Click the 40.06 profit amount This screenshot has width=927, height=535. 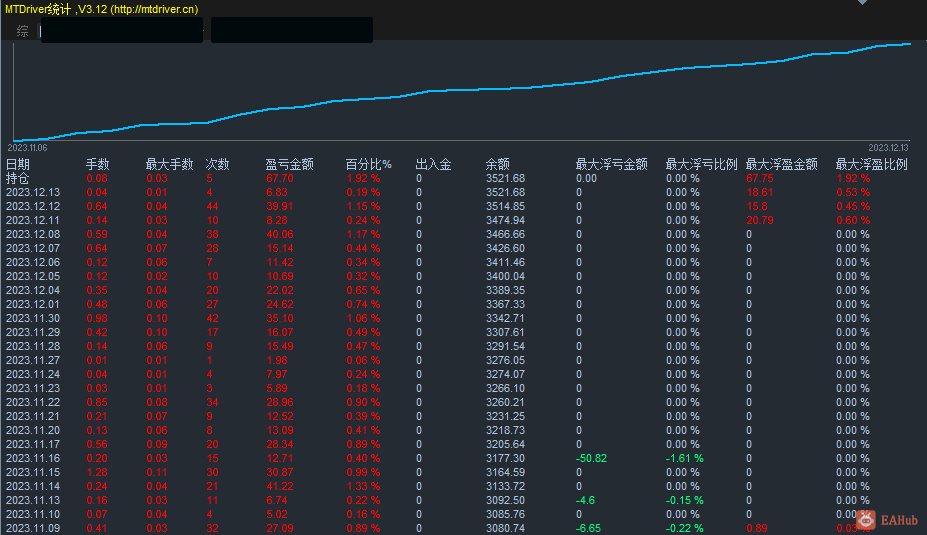(x=280, y=234)
